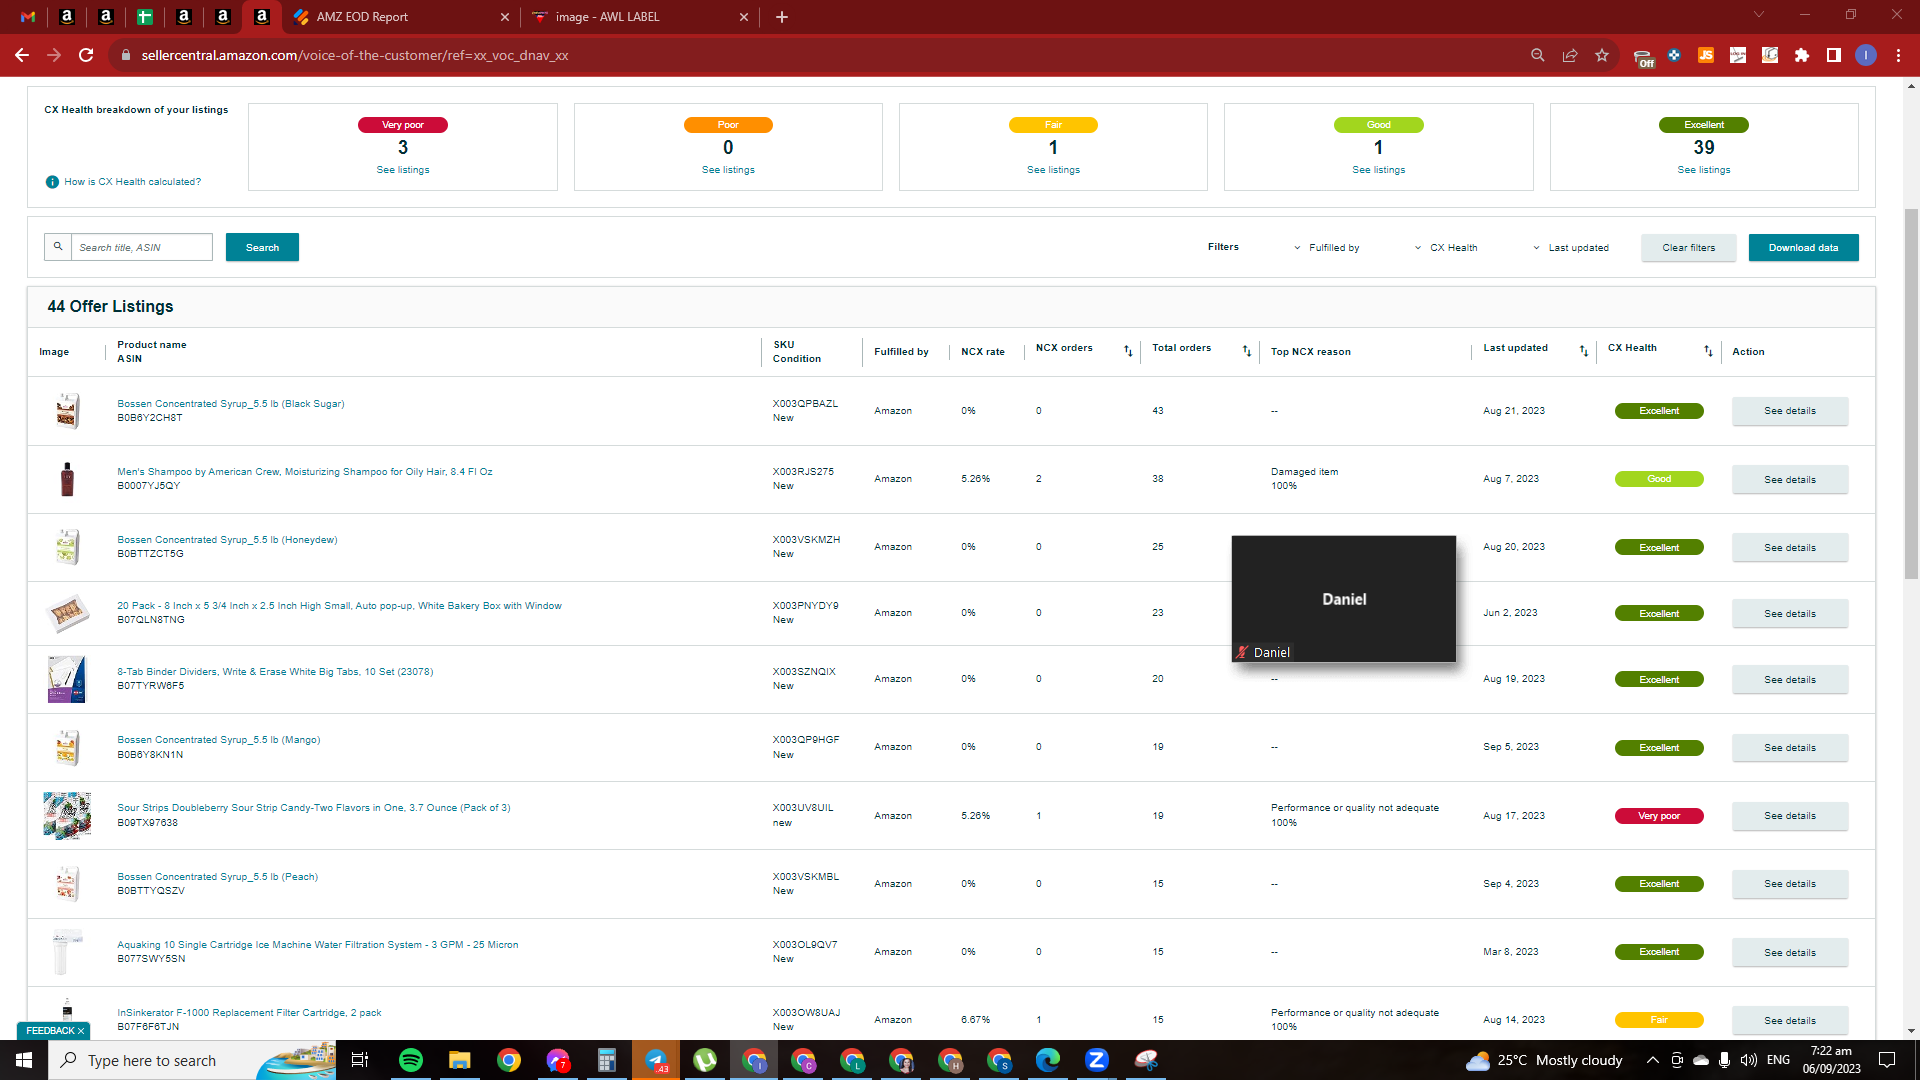
Task: Click the page vertical scrollbar
Action: pos(1911,394)
